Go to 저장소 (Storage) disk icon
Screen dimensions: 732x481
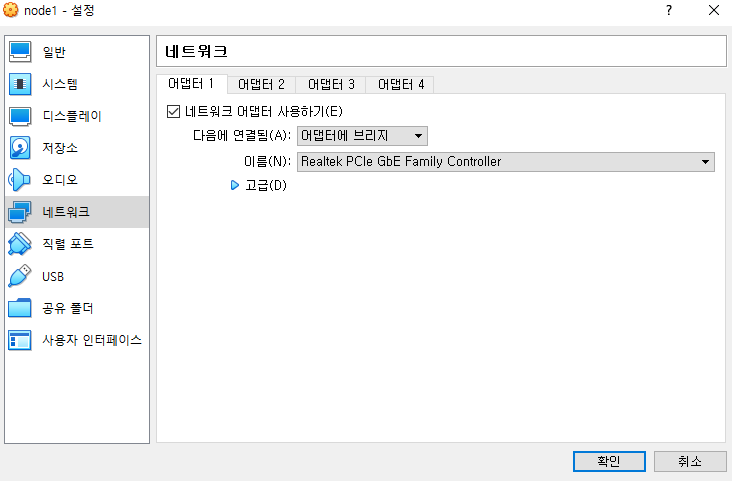(21, 148)
